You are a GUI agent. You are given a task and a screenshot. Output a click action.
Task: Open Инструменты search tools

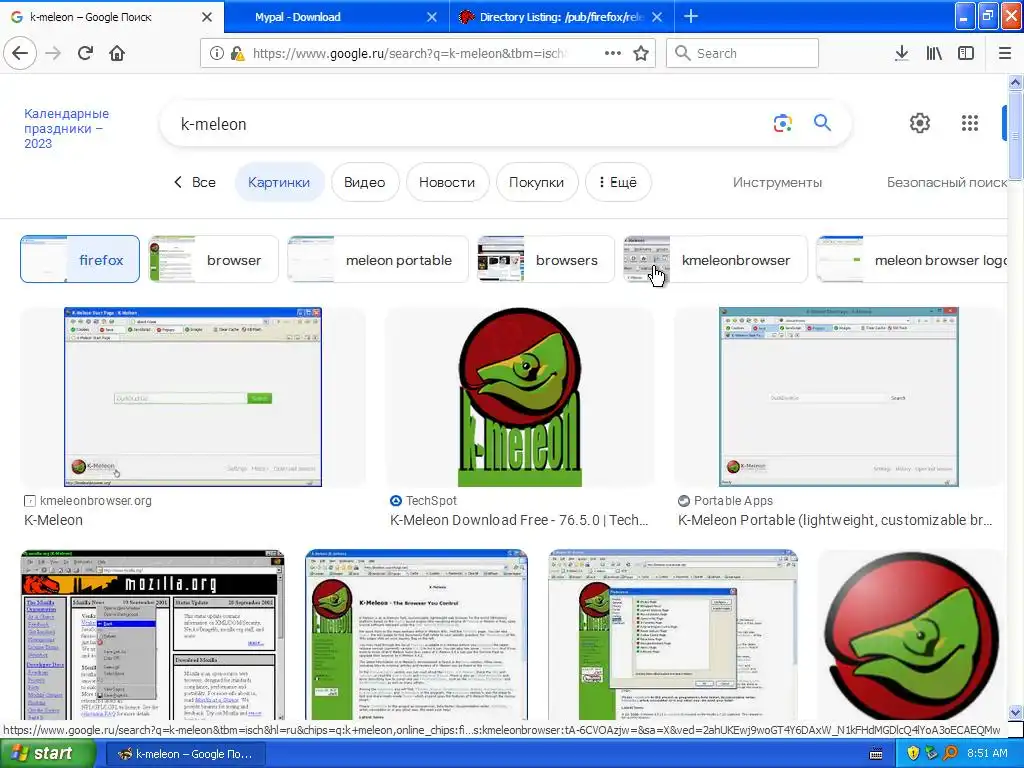(x=777, y=182)
